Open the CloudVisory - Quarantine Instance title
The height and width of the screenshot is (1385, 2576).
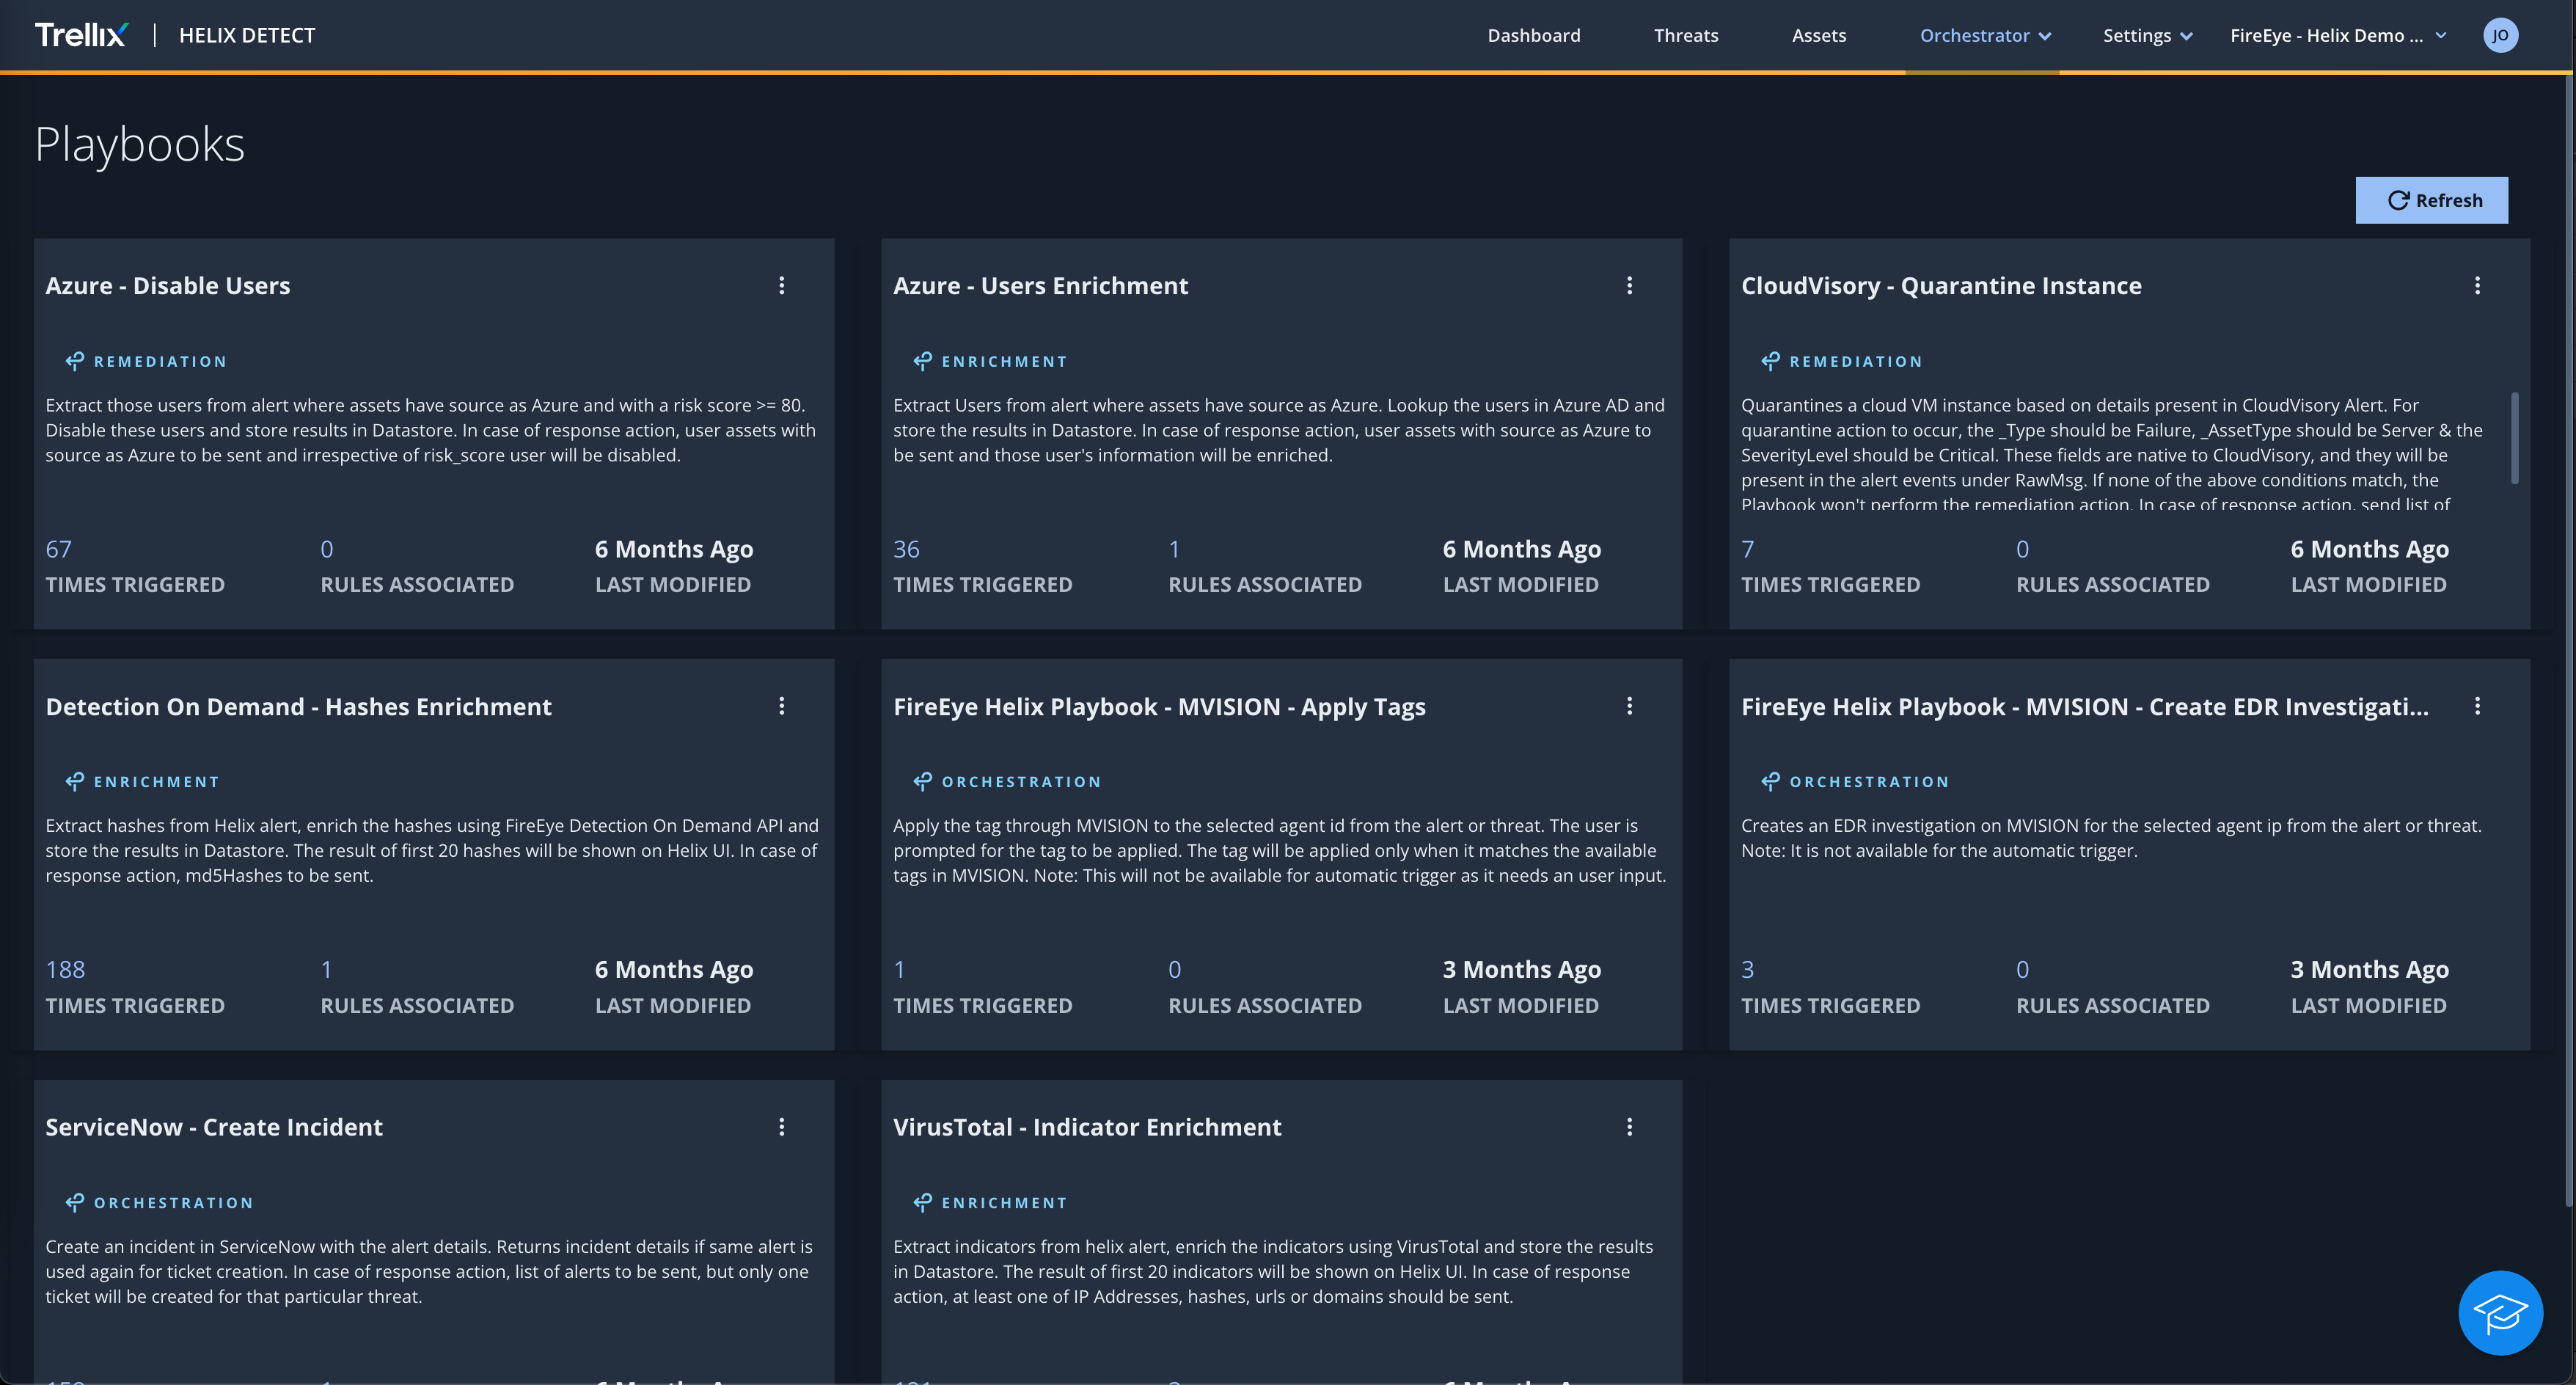pos(1941,286)
